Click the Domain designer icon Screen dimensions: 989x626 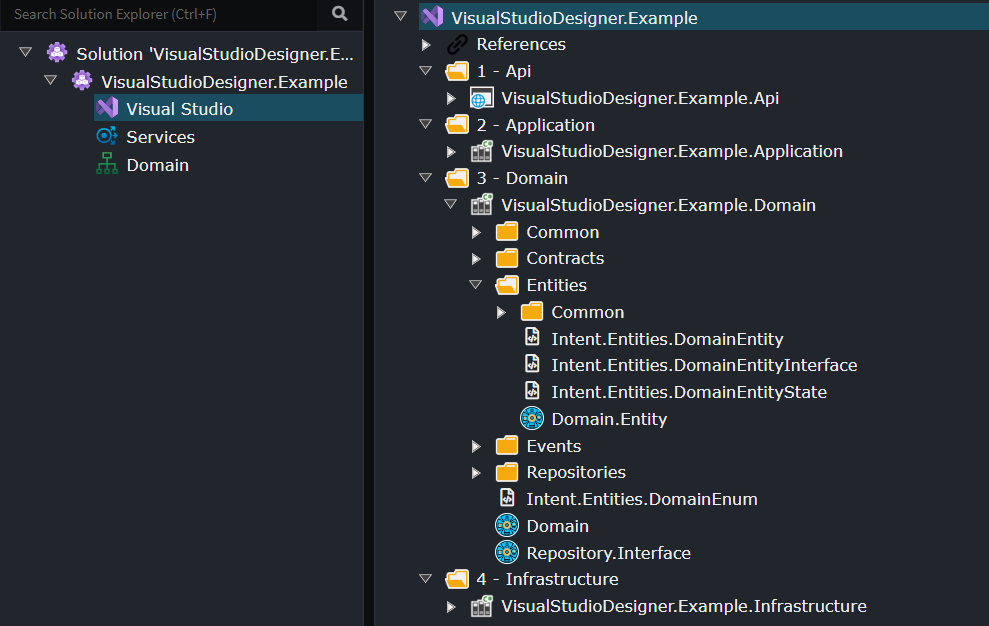tap(107, 163)
